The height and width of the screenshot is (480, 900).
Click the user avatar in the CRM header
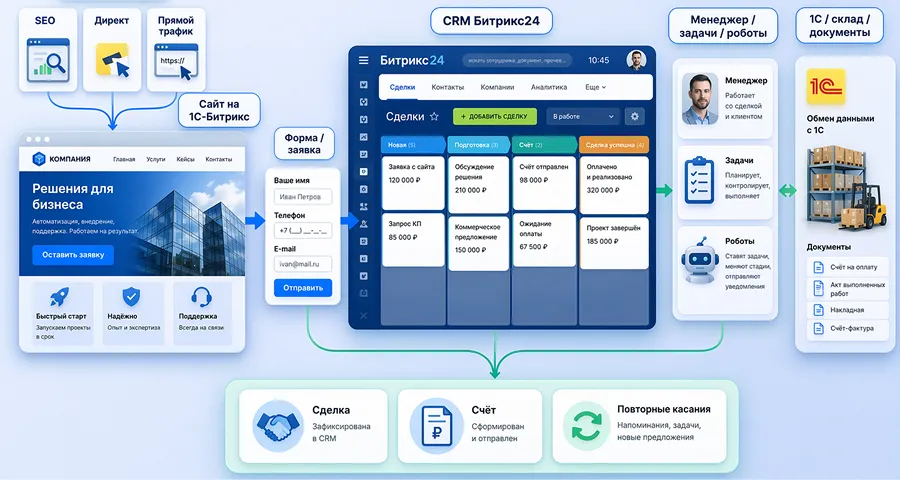pos(636,60)
